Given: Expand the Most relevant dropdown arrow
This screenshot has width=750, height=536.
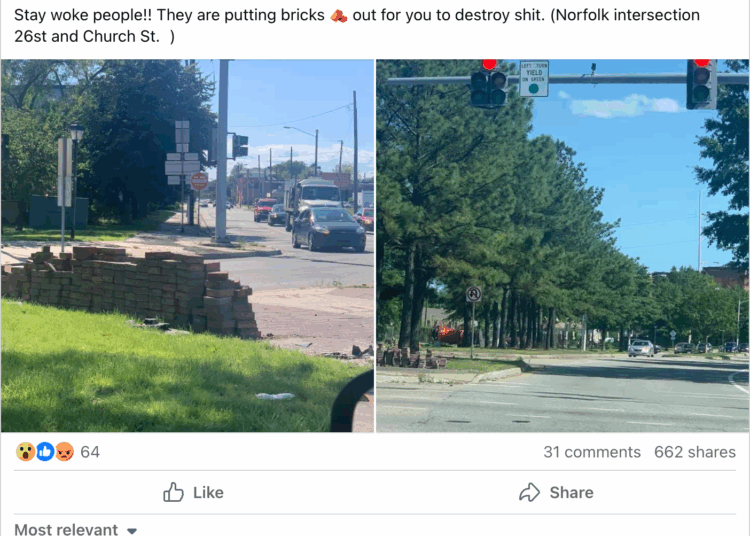Looking at the screenshot, I should tap(132, 530).
